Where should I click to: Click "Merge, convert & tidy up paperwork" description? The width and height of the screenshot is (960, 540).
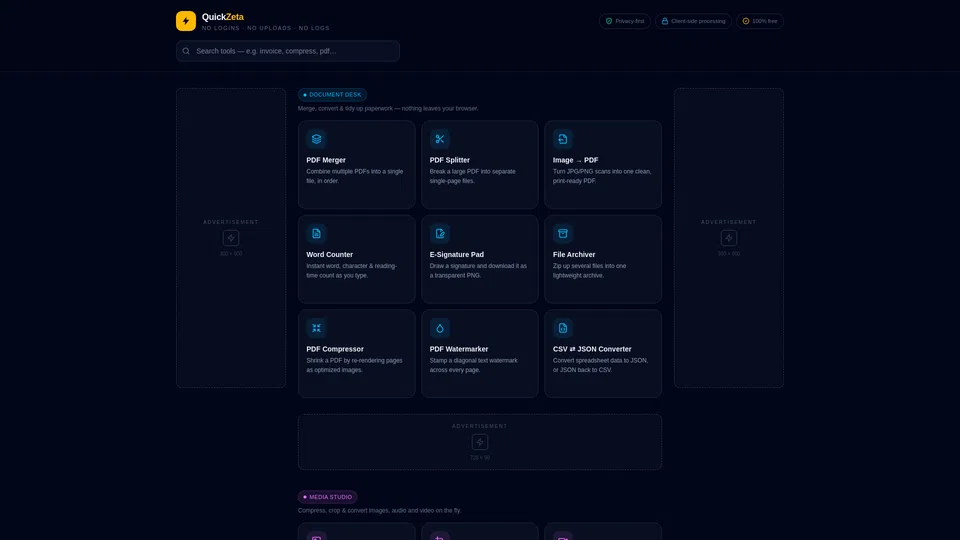coord(388,108)
